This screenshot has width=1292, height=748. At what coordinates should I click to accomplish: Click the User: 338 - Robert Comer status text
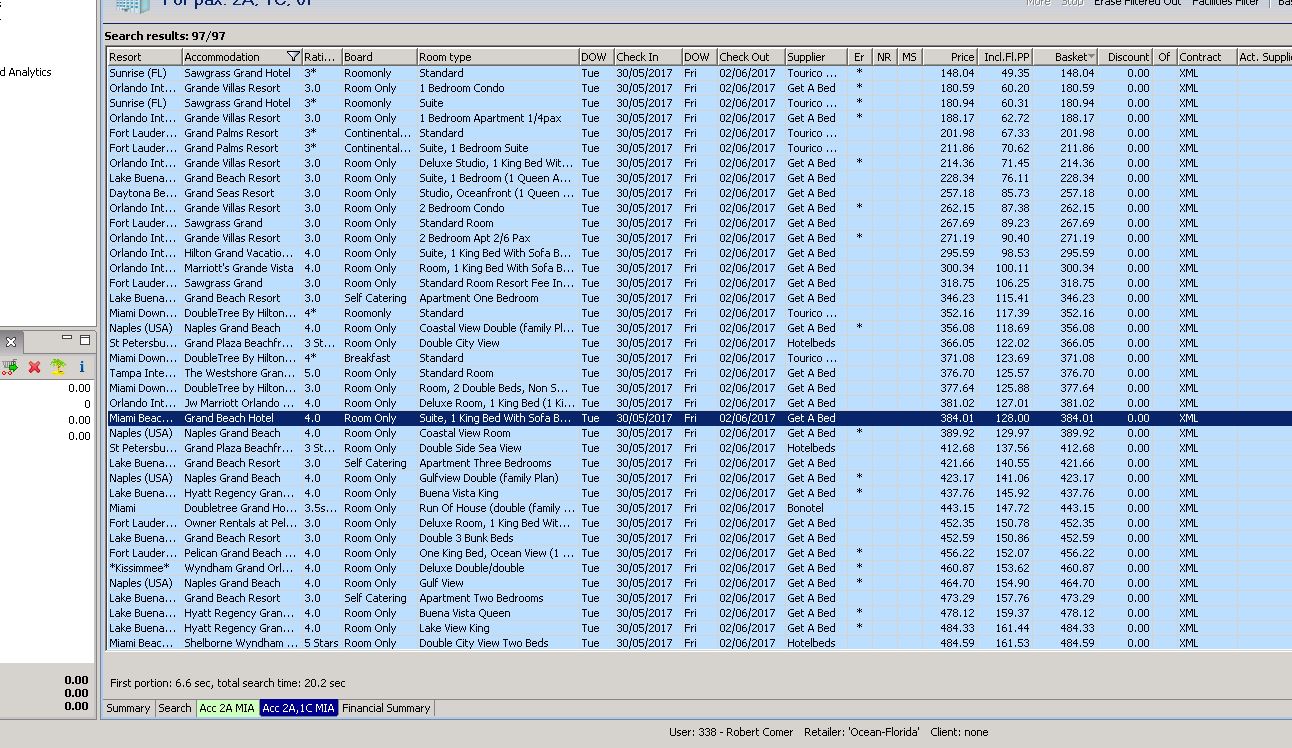731,732
